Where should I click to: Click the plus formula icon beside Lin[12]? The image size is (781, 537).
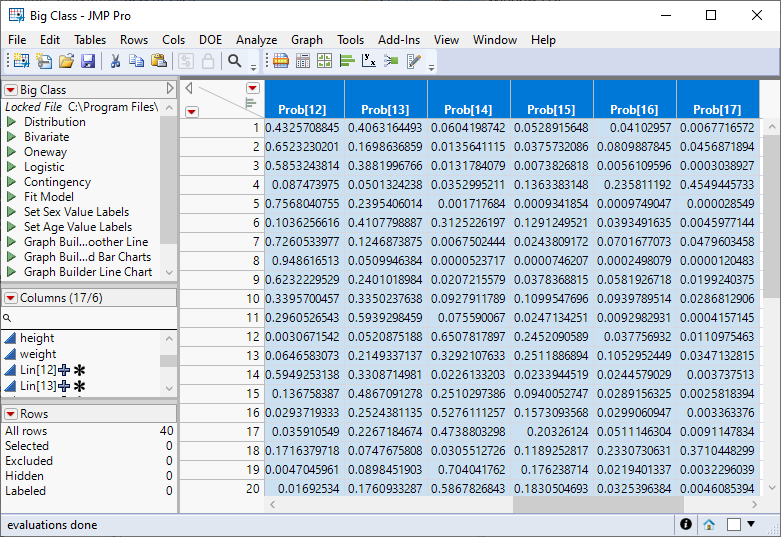click(x=65, y=370)
